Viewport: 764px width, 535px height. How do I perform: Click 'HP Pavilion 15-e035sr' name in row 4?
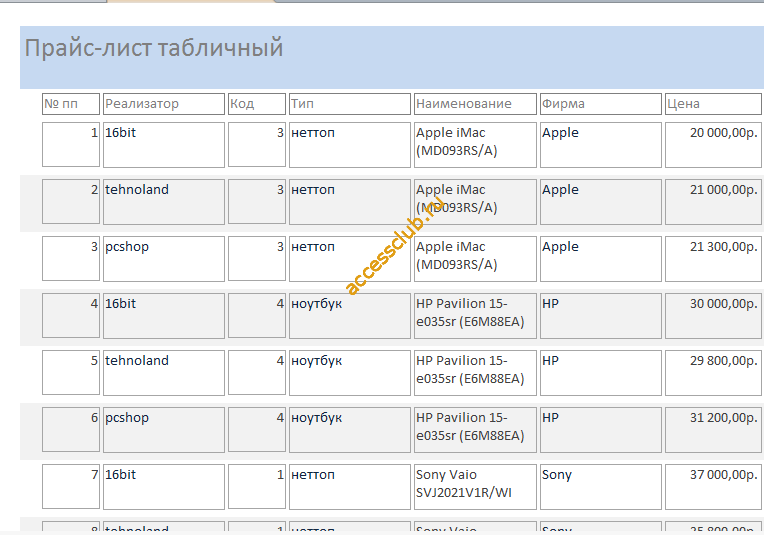tap(475, 316)
